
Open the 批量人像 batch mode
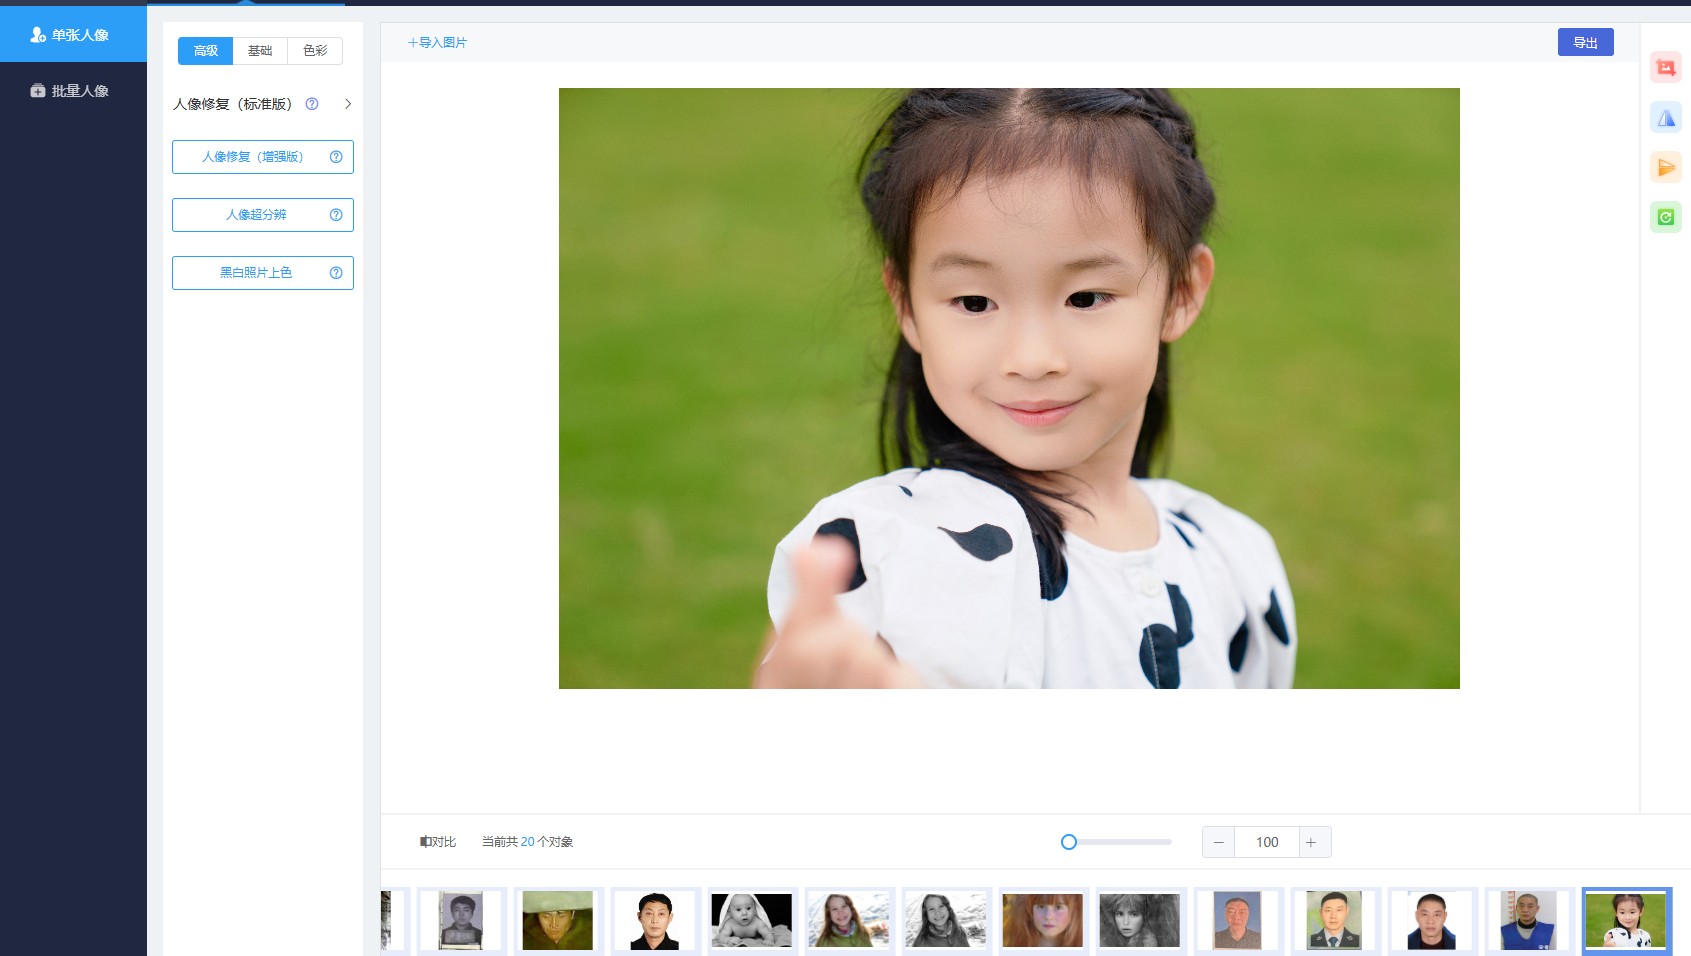point(73,91)
